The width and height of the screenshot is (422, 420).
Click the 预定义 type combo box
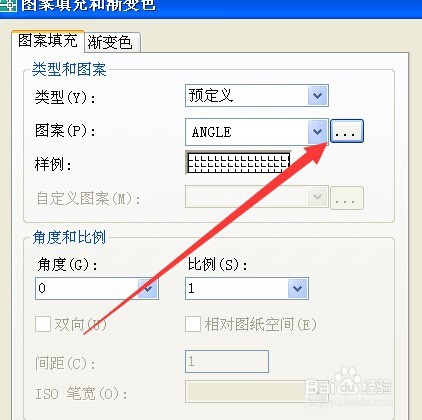[x=257, y=96]
